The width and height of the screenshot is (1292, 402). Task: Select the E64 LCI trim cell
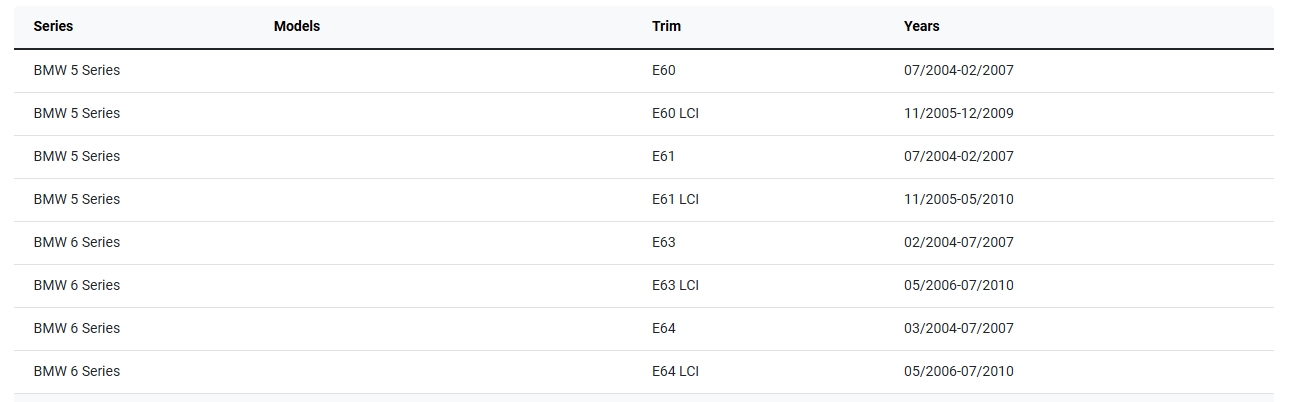675,372
